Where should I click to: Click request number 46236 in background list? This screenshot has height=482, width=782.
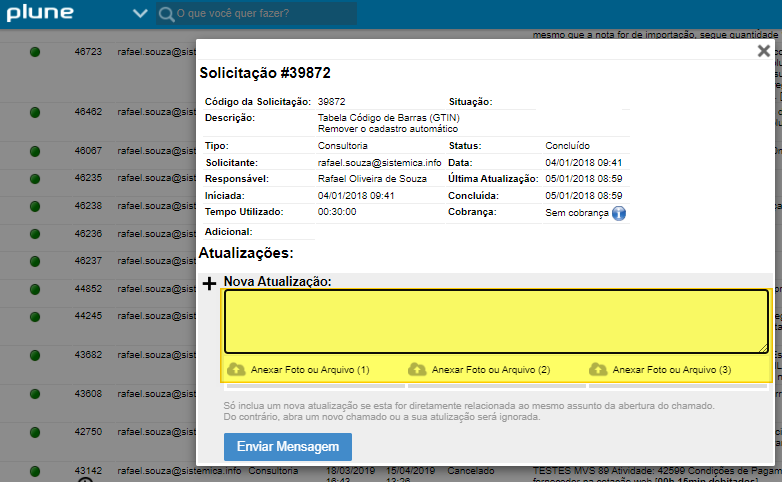[x=88, y=234]
